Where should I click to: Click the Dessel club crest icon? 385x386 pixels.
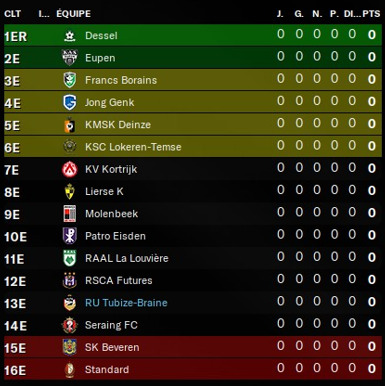[x=70, y=36]
